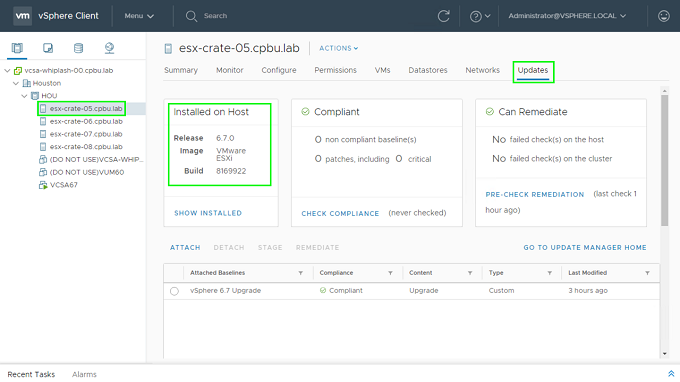Viewport: 680px width, 382px height.
Task: Click the vertical scrollbar thumb
Action: pyautogui.click(x=664, y=160)
